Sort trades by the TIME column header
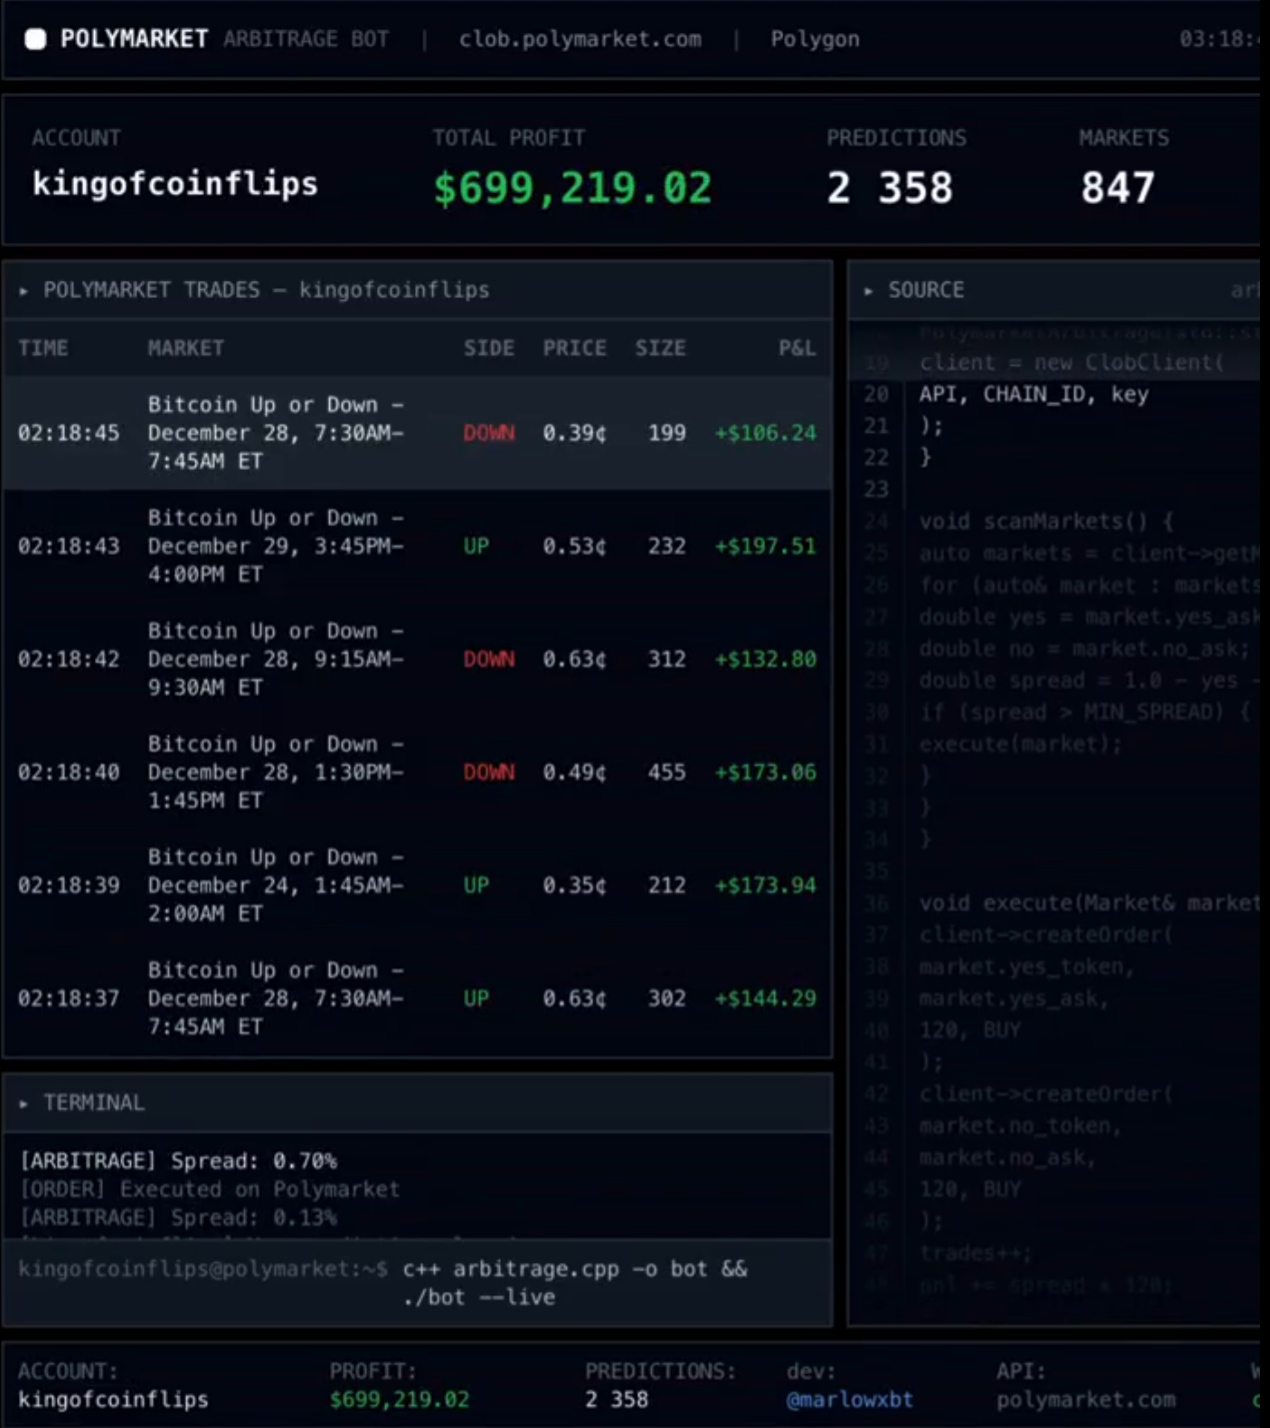1270x1428 pixels. pos(43,348)
